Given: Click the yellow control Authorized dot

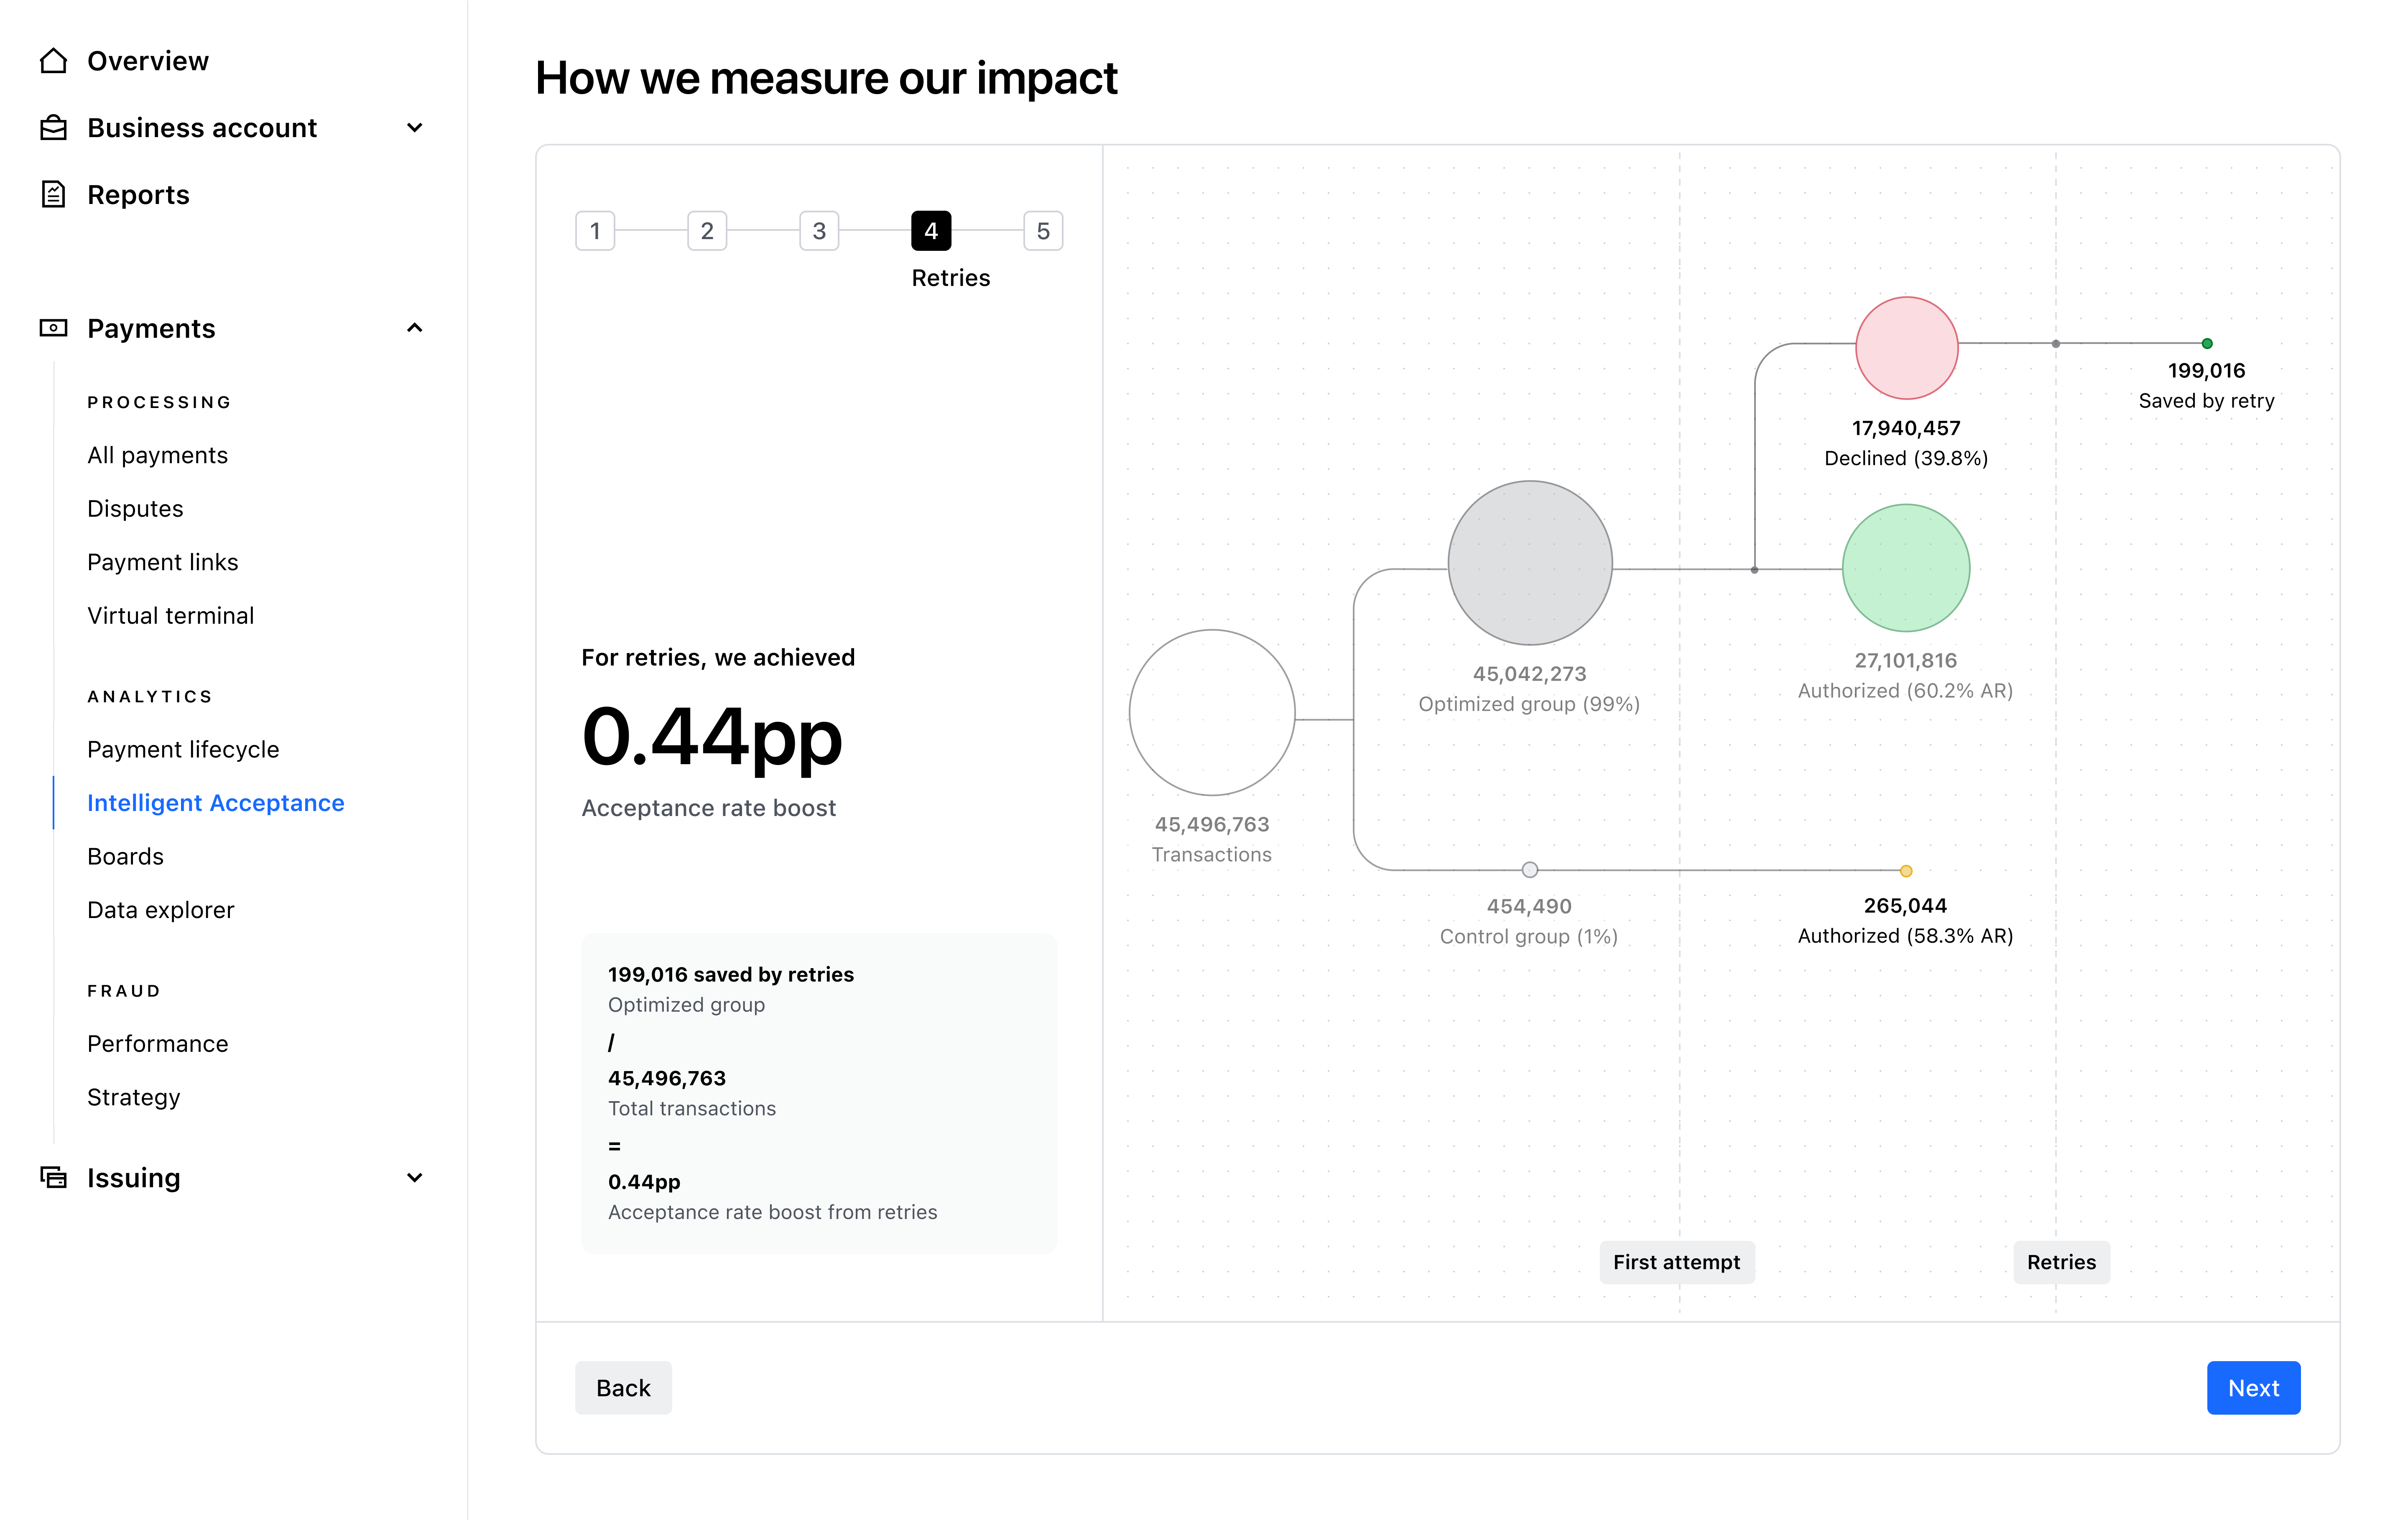Looking at the screenshot, I should pos(1906,871).
